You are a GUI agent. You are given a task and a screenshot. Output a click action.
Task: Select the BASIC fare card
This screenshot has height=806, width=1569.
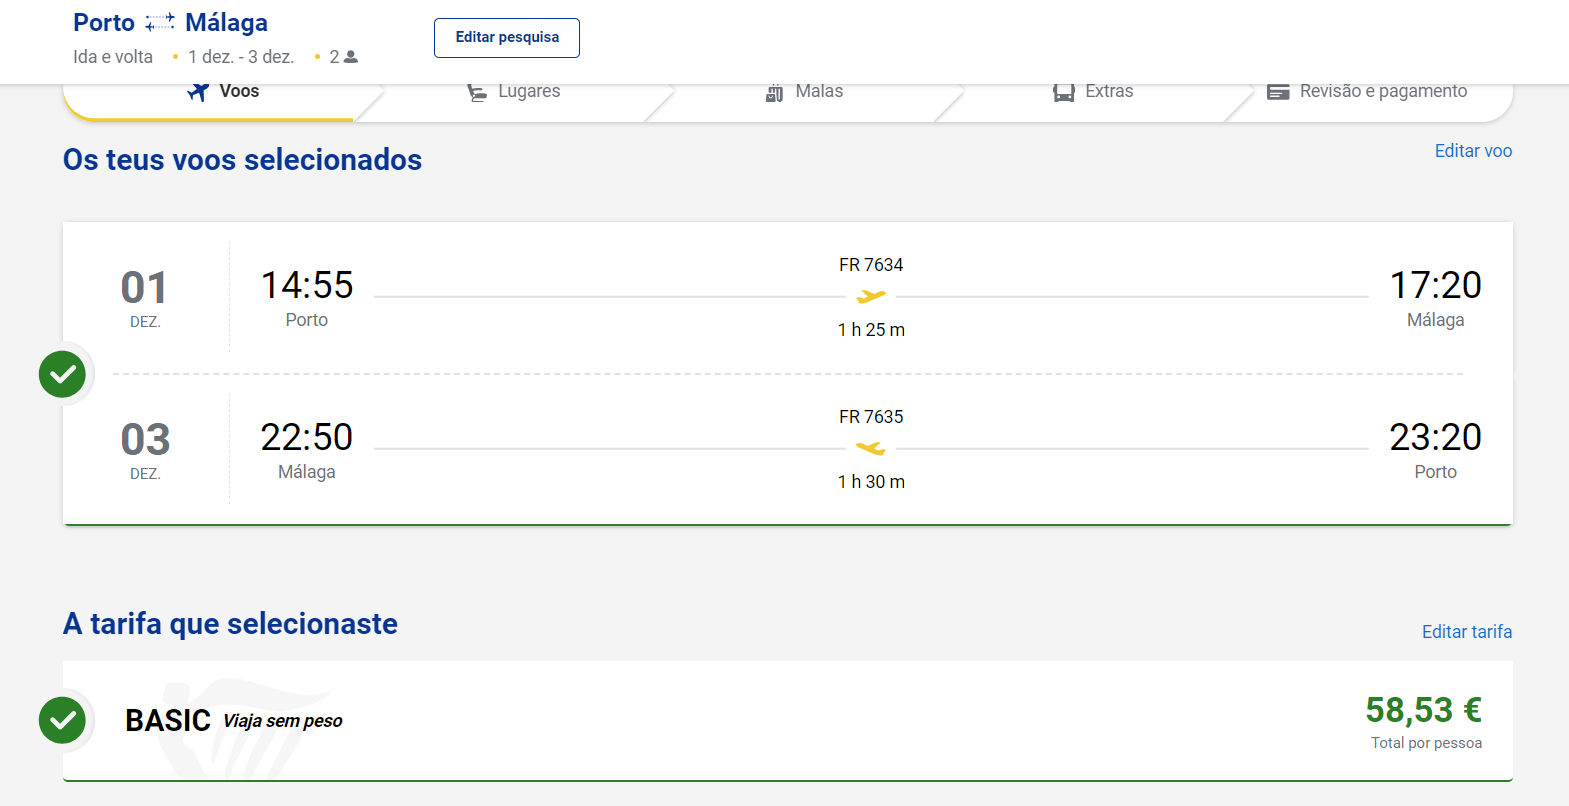[700, 720]
